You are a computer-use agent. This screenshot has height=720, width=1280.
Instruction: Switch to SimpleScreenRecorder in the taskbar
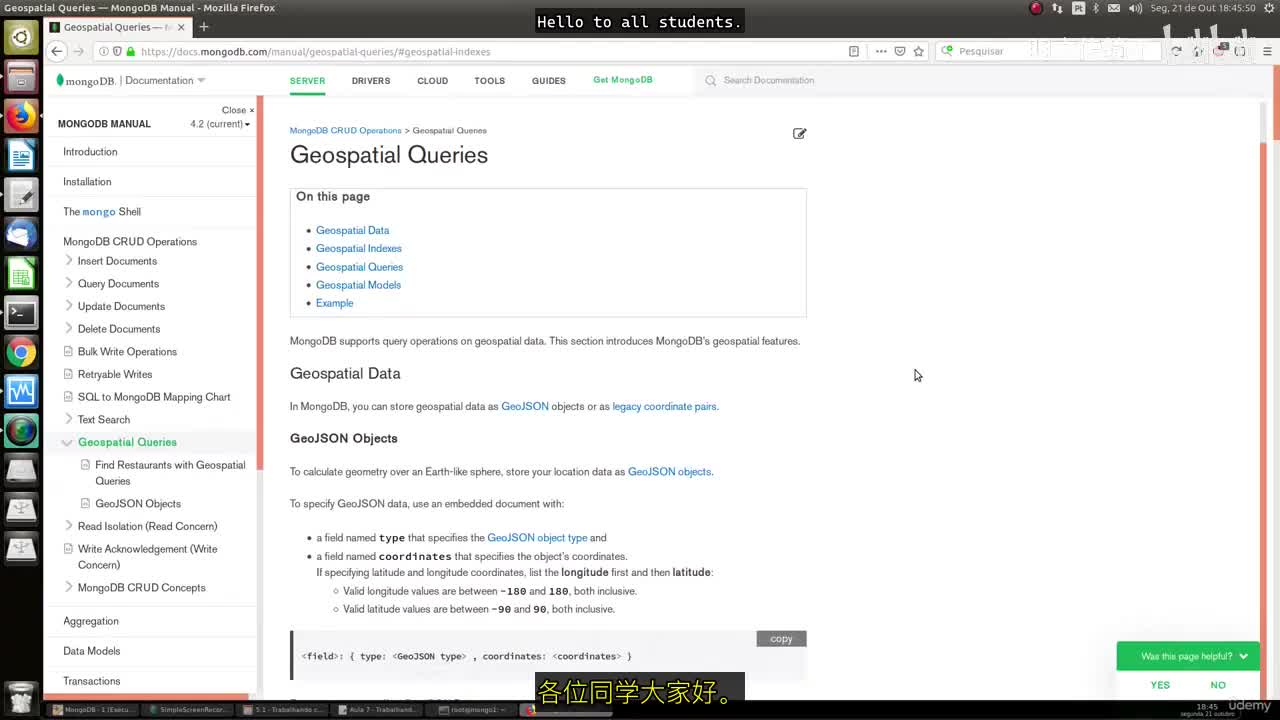(188, 710)
